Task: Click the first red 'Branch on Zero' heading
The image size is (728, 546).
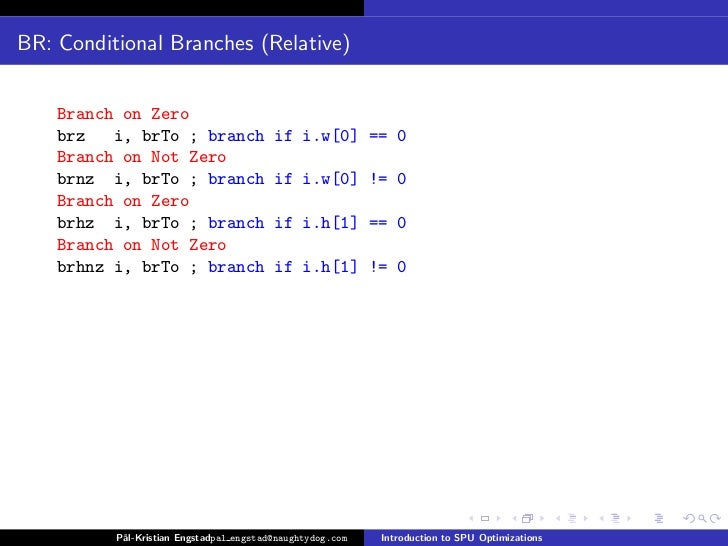Action: click(x=123, y=114)
